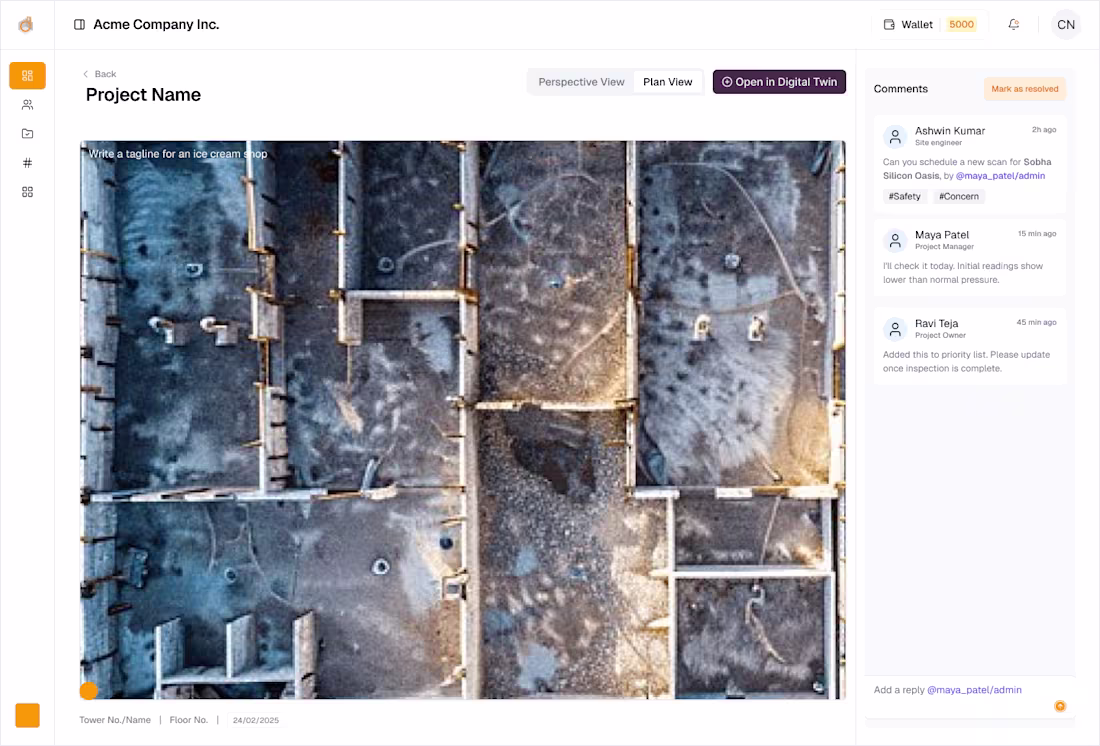Viewport: 1100px width, 746px height.
Task: Click the 'Project Owner' role label
Action: [x=940, y=335]
